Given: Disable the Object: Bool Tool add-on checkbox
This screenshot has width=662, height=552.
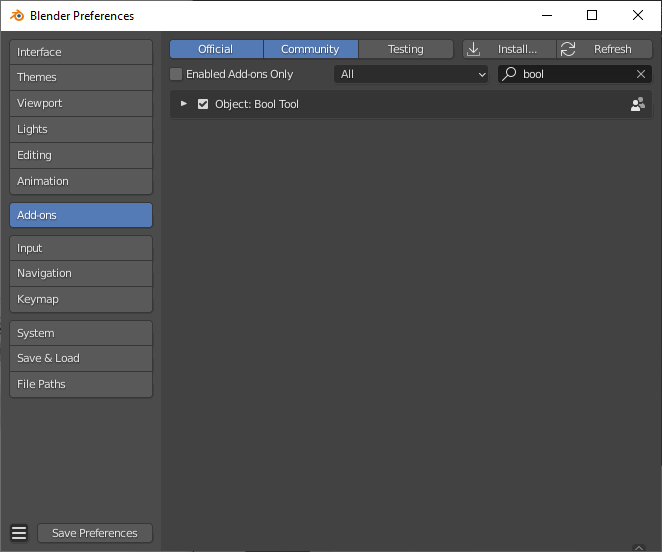Looking at the screenshot, I should coord(203,104).
